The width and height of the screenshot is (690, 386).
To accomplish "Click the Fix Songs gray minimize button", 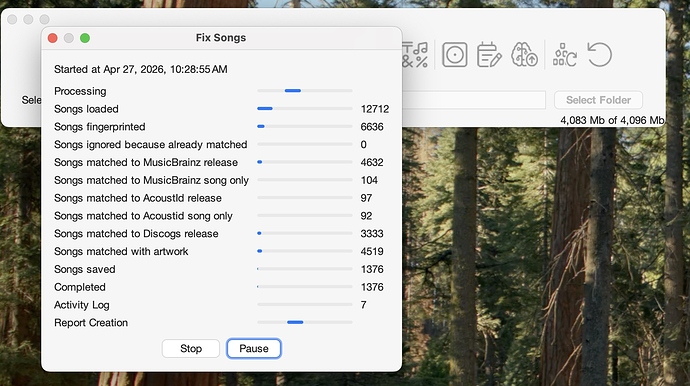I will coord(69,38).
